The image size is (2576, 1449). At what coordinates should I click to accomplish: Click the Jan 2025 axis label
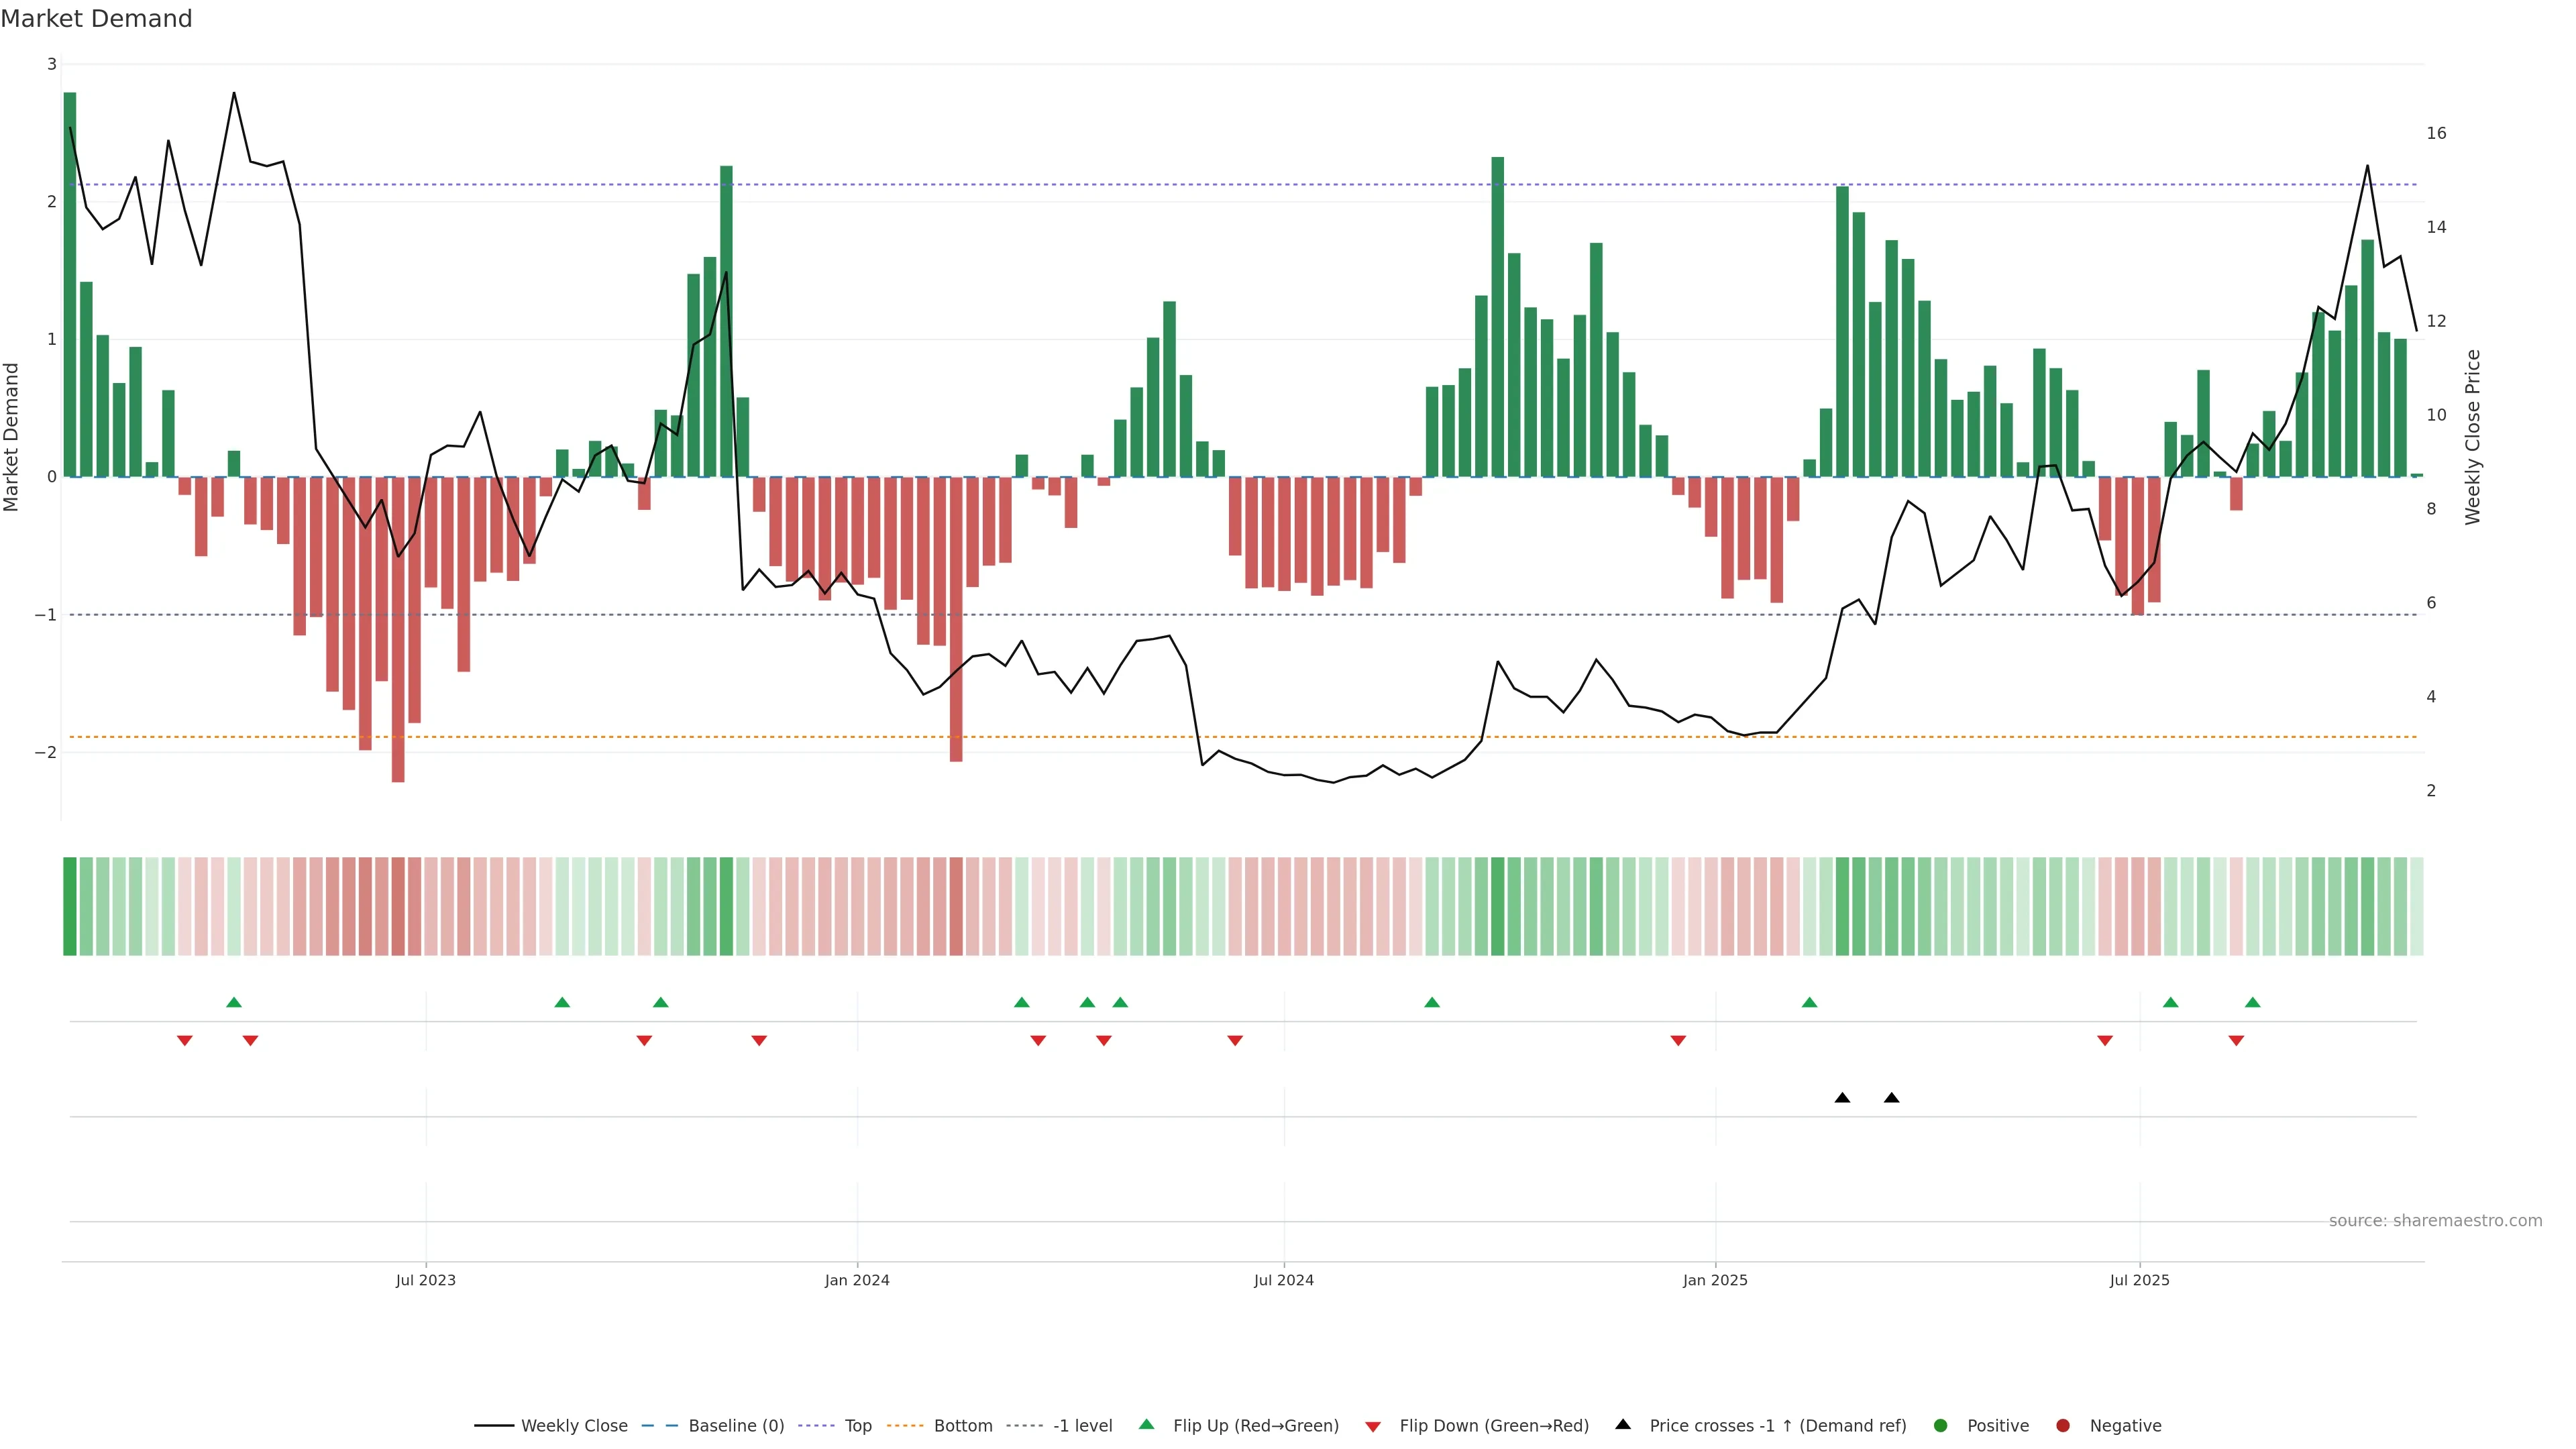1715,1280
